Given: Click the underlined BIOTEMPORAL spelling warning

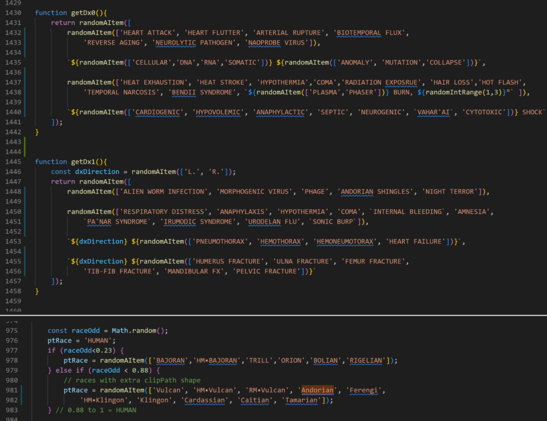Looking at the screenshot, I should (359, 33).
